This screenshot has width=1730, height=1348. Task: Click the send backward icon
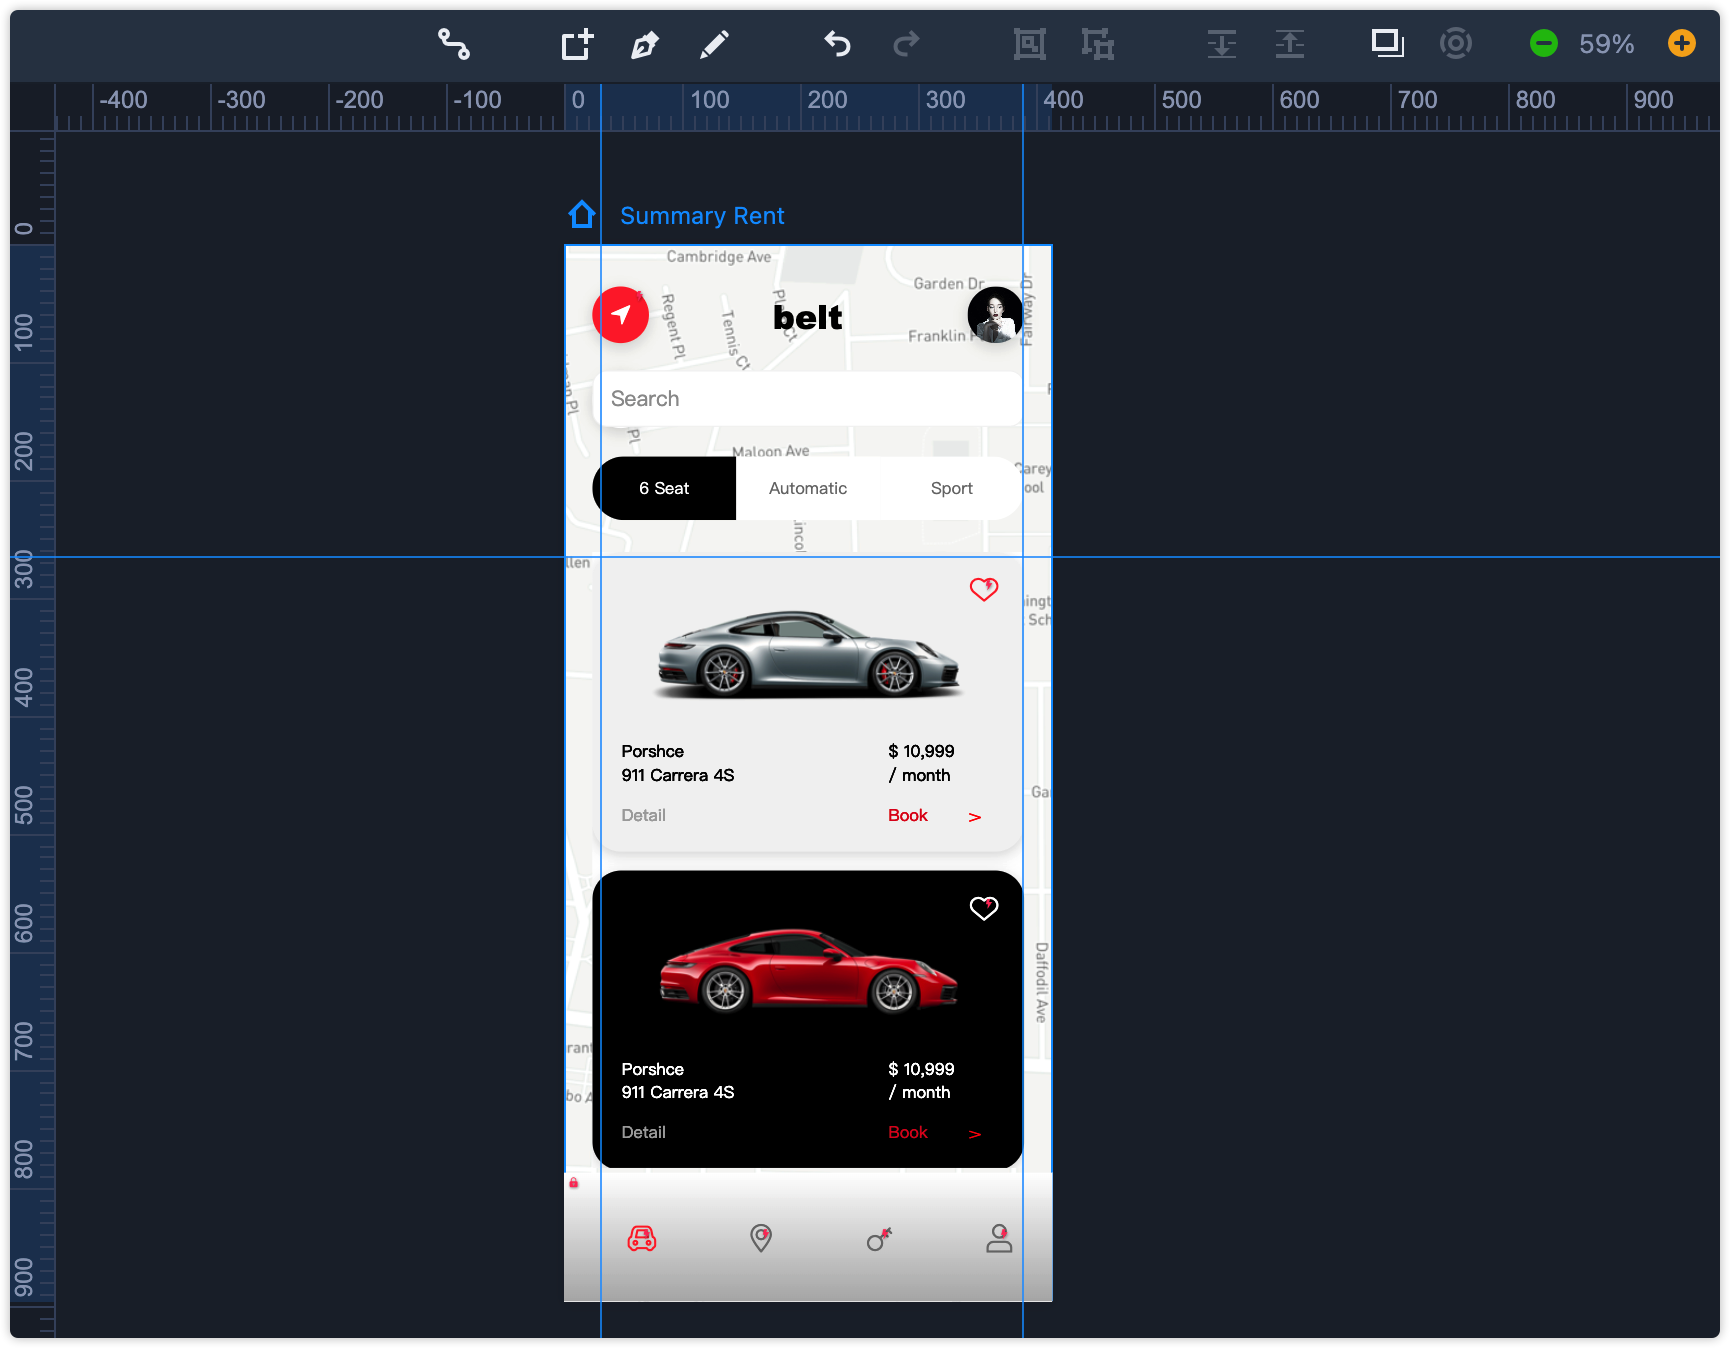click(1221, 44)
